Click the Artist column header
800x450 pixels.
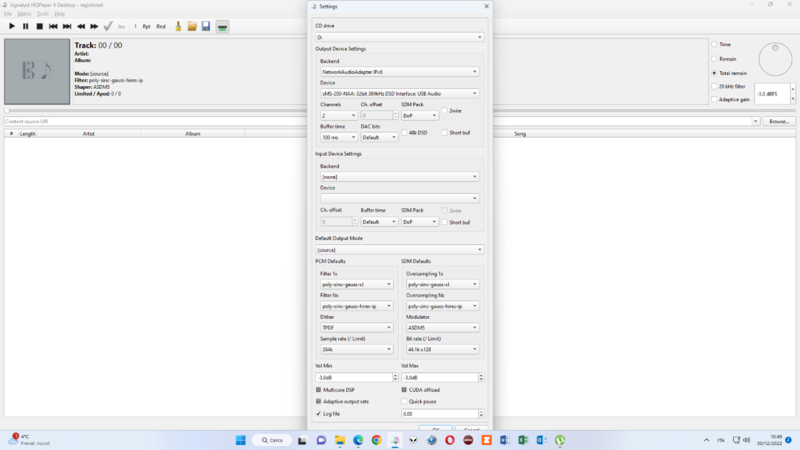[x=89, y=134]
